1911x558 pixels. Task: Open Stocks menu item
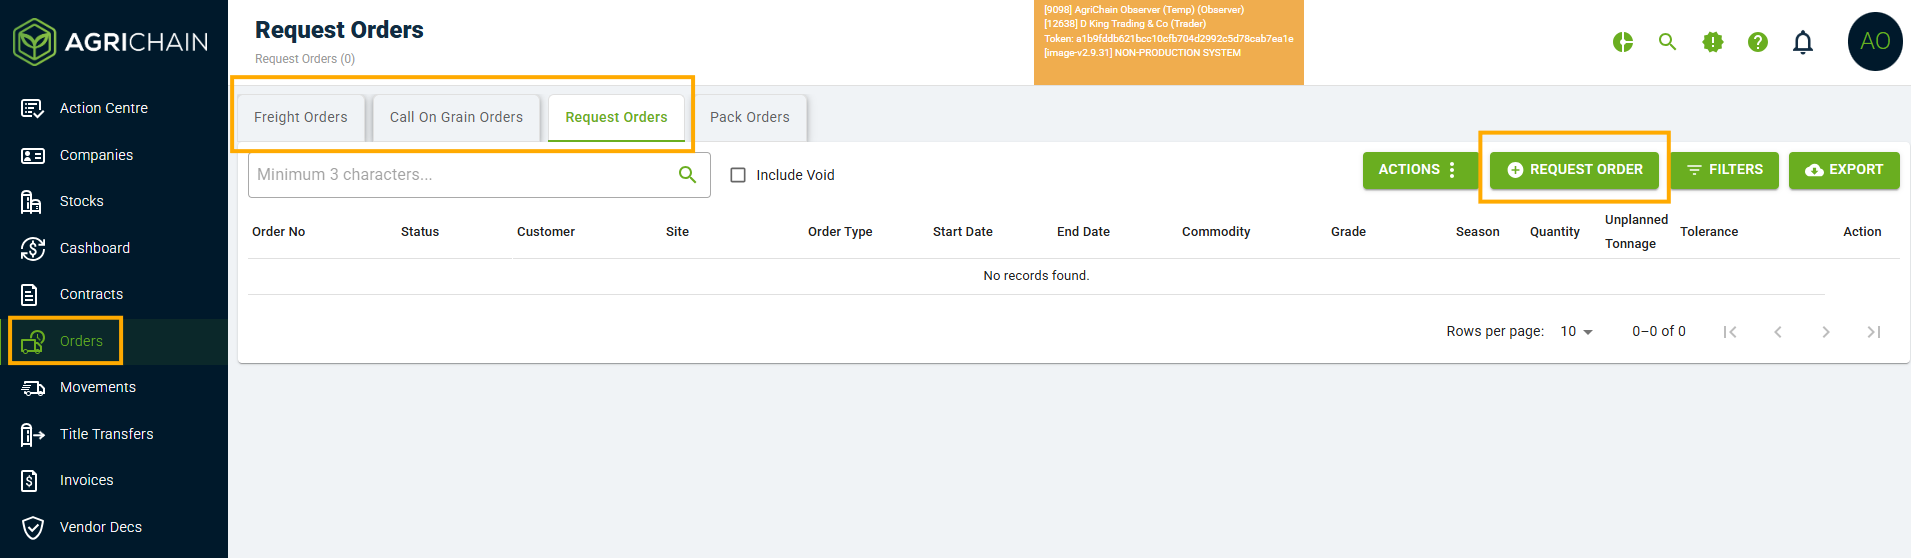[114, 201]
